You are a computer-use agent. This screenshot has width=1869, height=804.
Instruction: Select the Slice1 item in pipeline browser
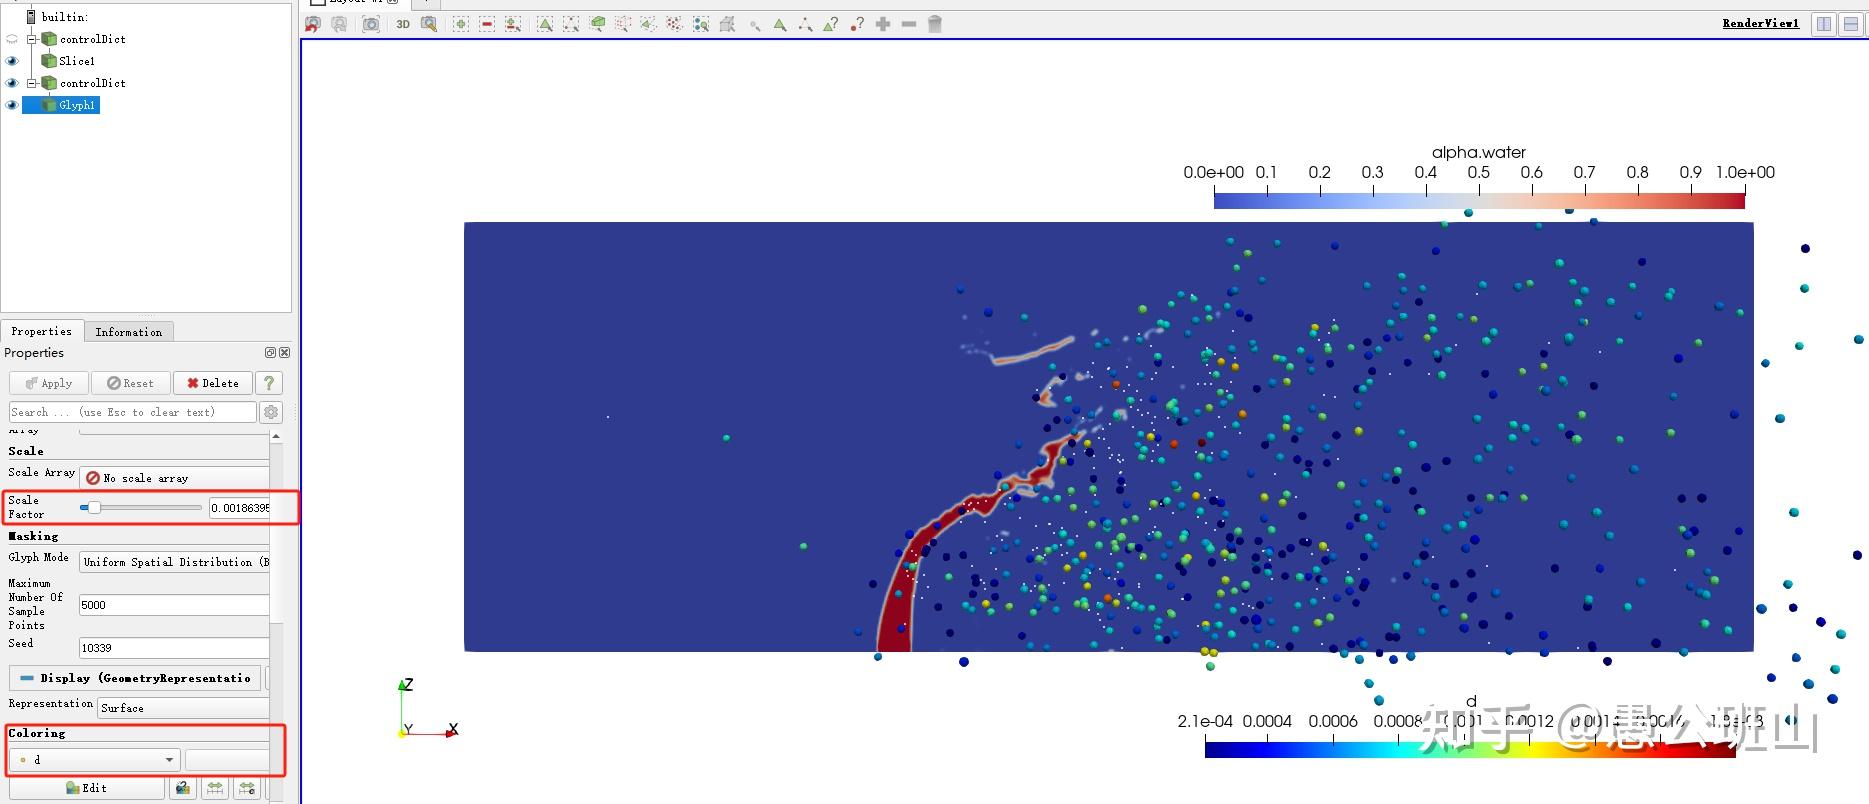point(77,61)
